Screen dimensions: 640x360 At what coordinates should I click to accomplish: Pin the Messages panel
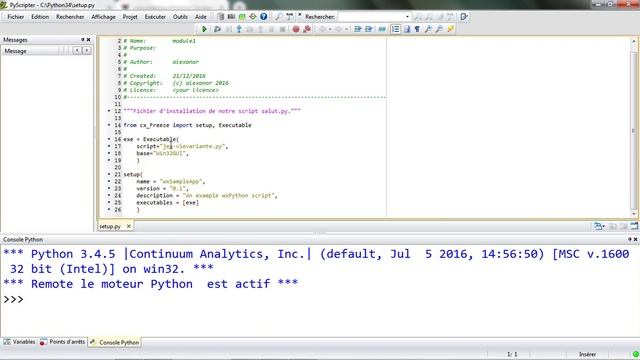[x=82, y=40]
